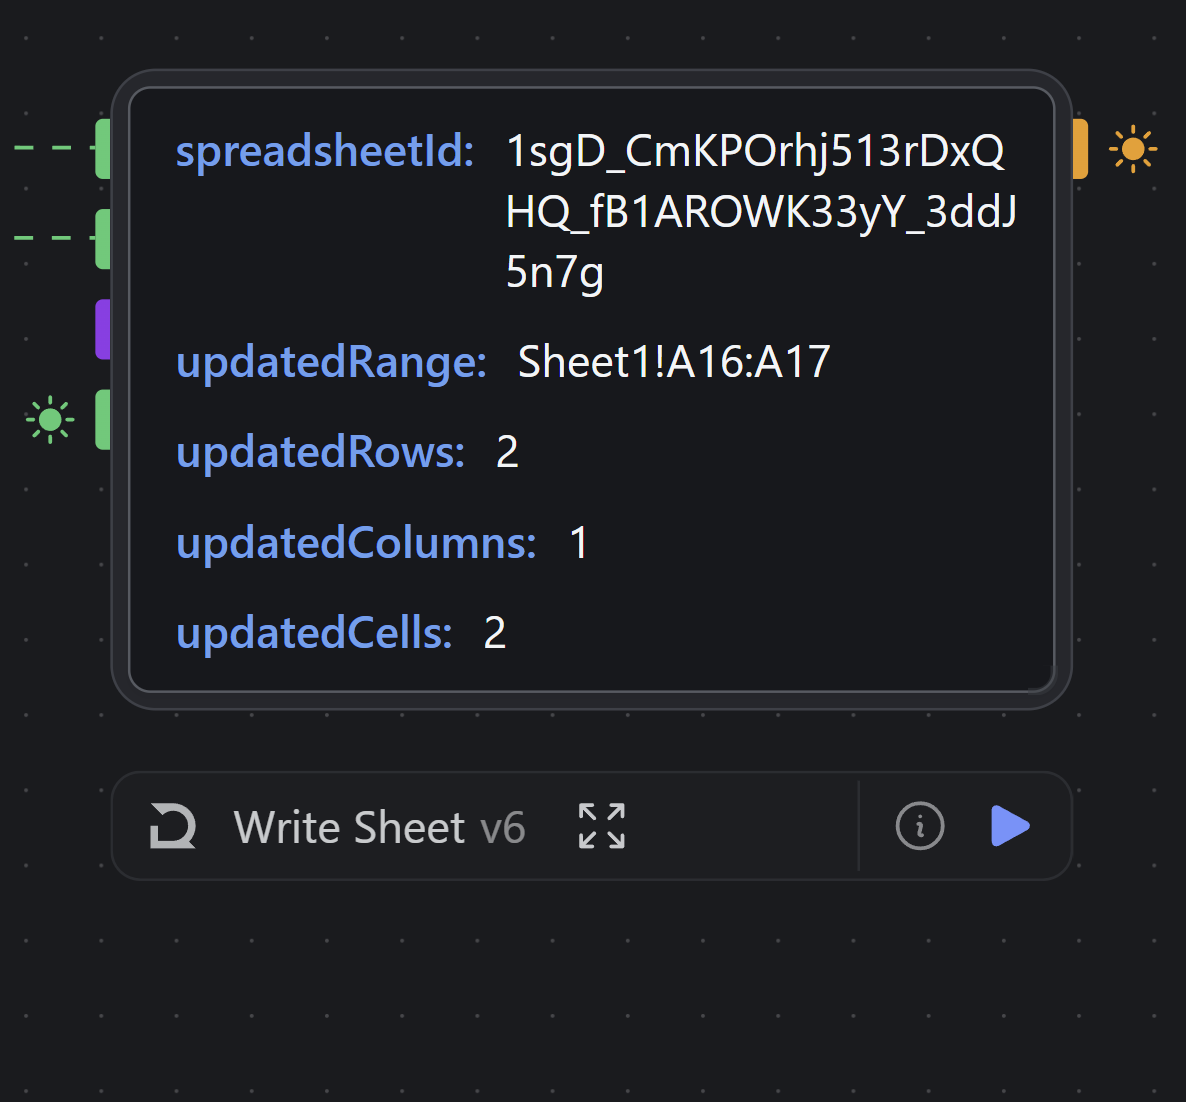Click the spreadsheet ID value text
The width and height of the screenshot is (1186, 1102).
(x=760, y=211)
